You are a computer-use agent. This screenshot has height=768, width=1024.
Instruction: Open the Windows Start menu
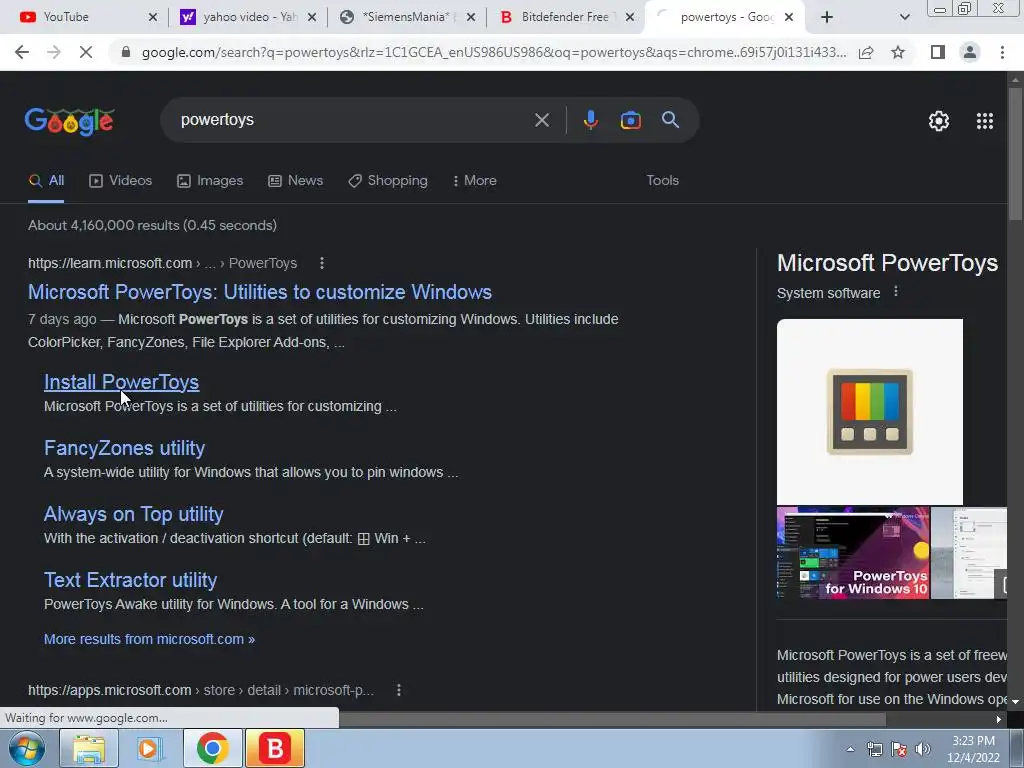(27, 748)
